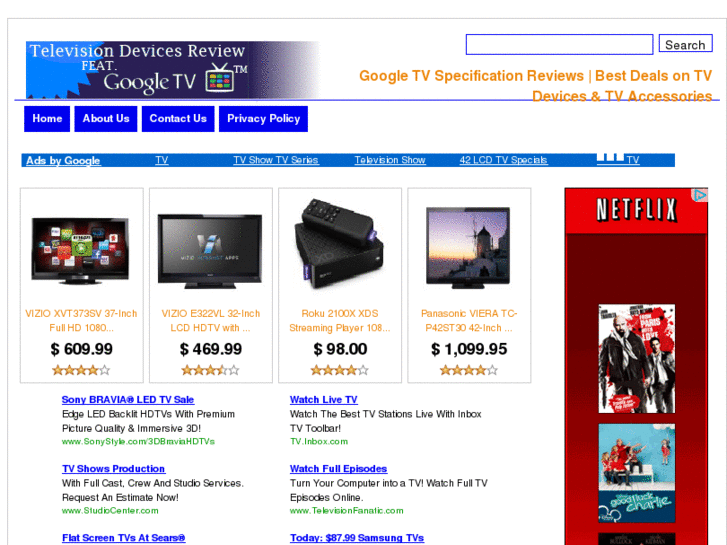Click the $ 469.99 price
727x545 pixels.
211,349
